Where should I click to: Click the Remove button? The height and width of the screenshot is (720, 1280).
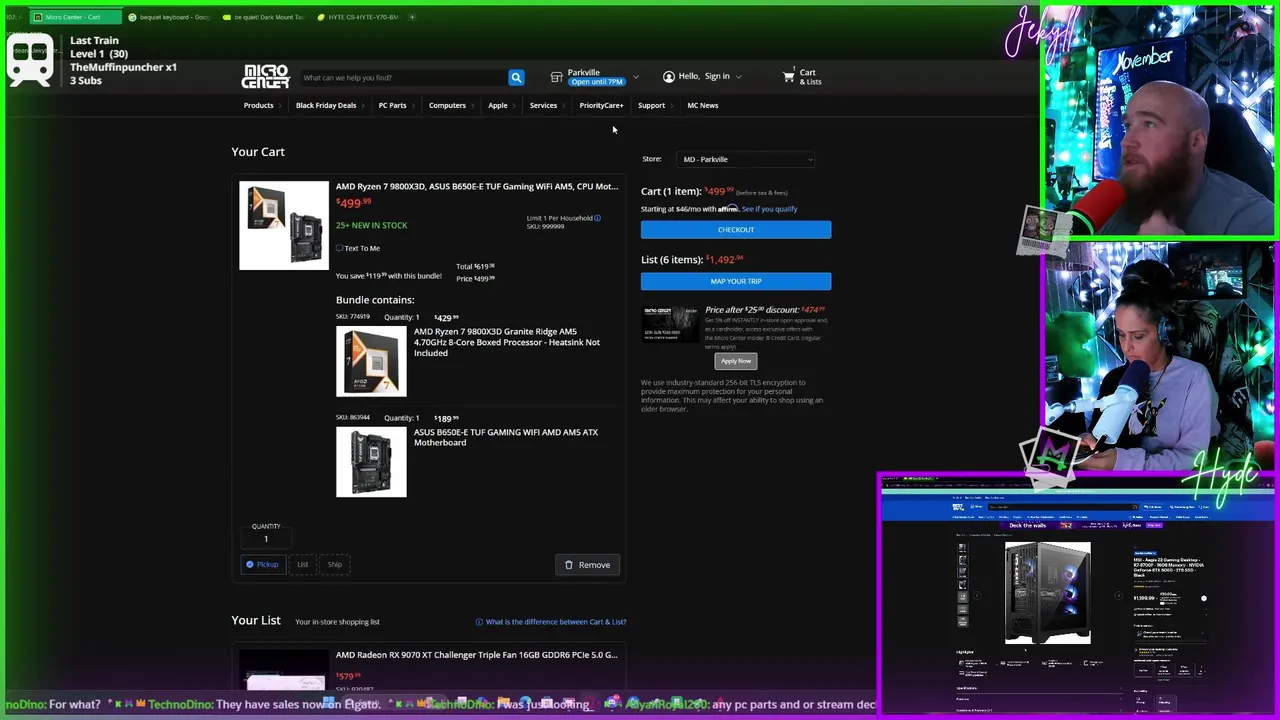click(x=587, y=565)
